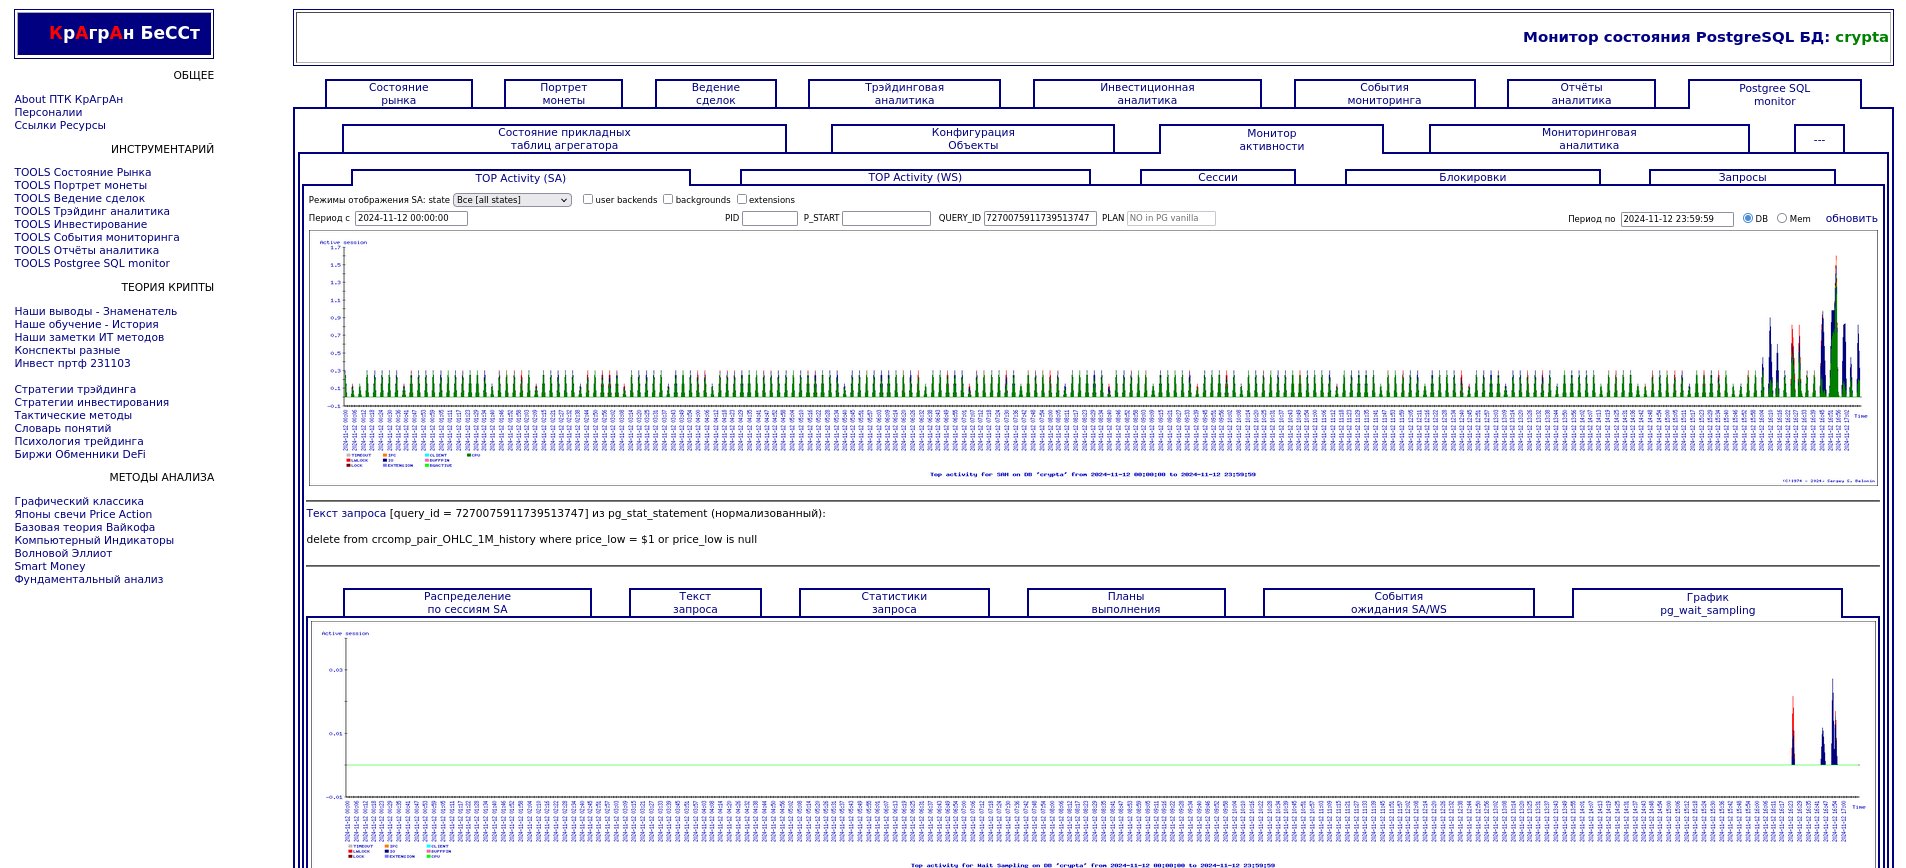Switch to the TOP Activity (WS) tab

click(914, 178)
